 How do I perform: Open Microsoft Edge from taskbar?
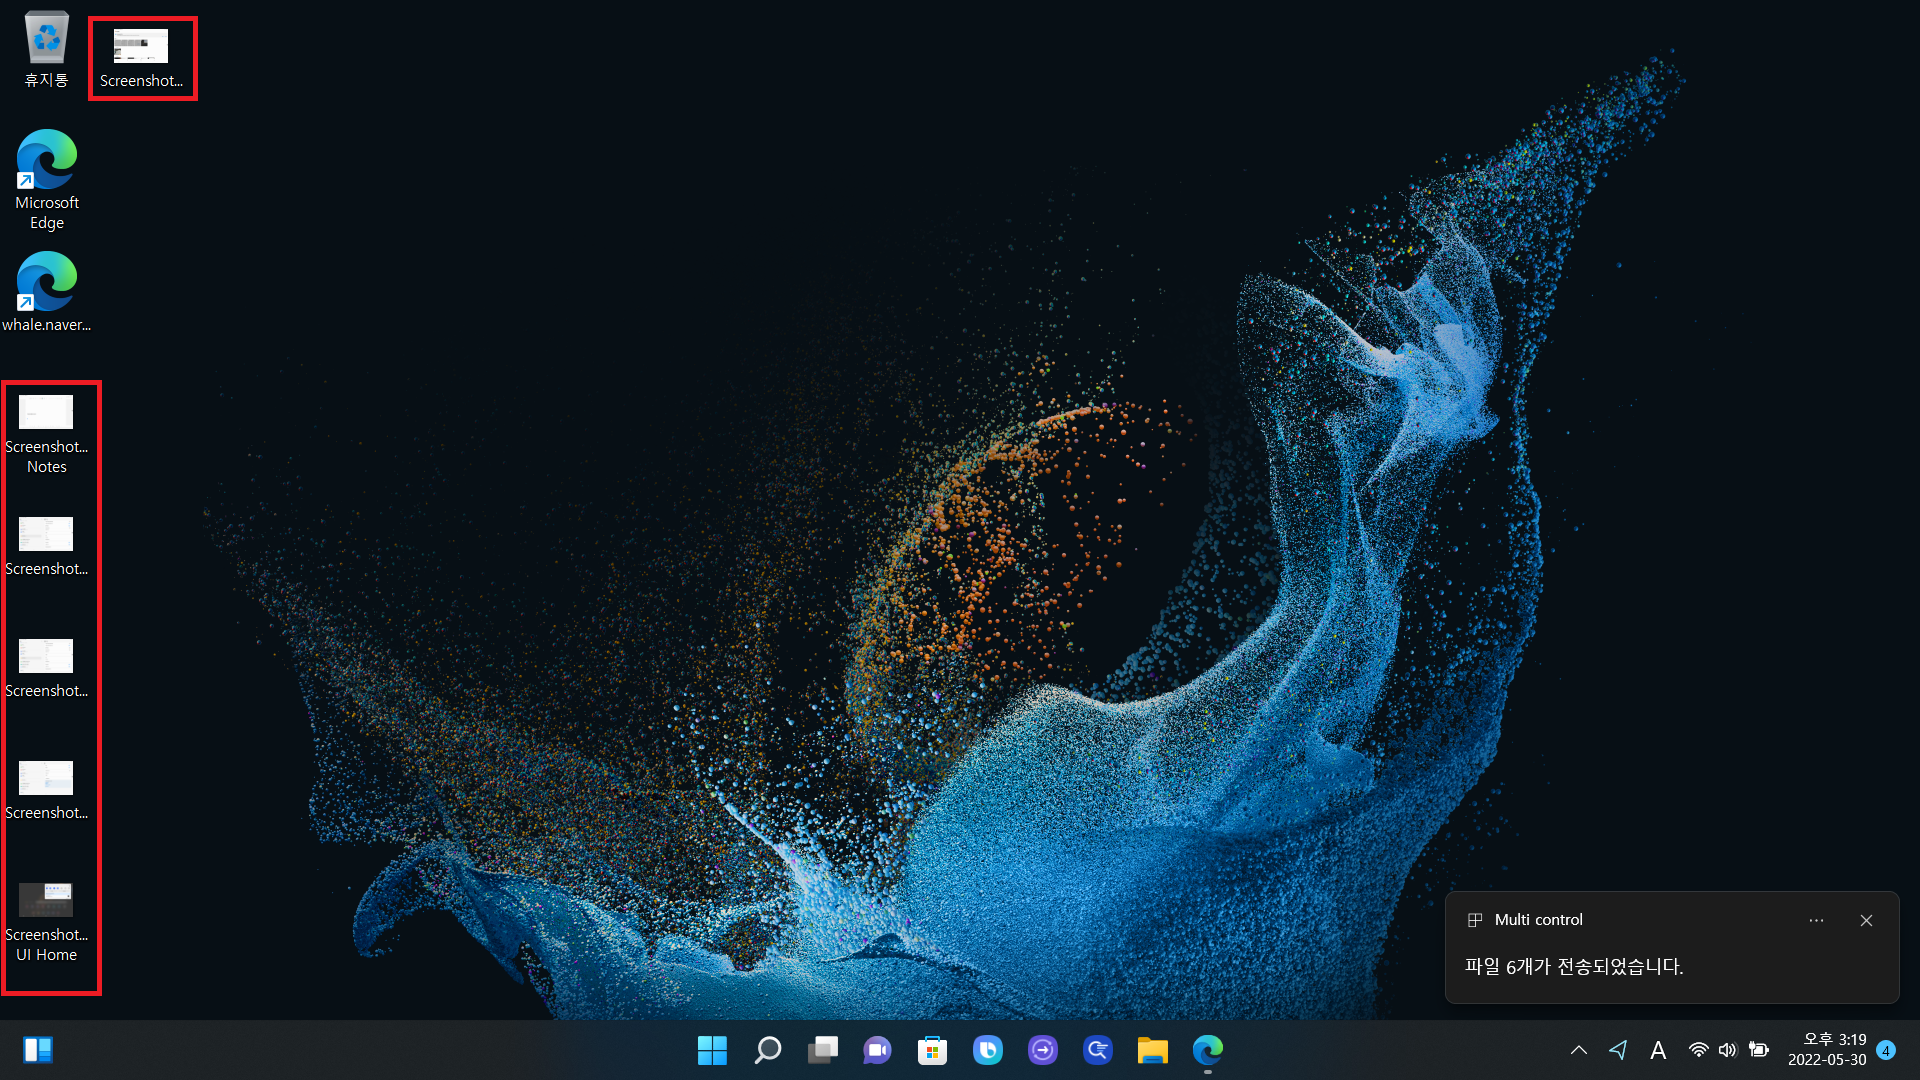coord(1207,1050)
